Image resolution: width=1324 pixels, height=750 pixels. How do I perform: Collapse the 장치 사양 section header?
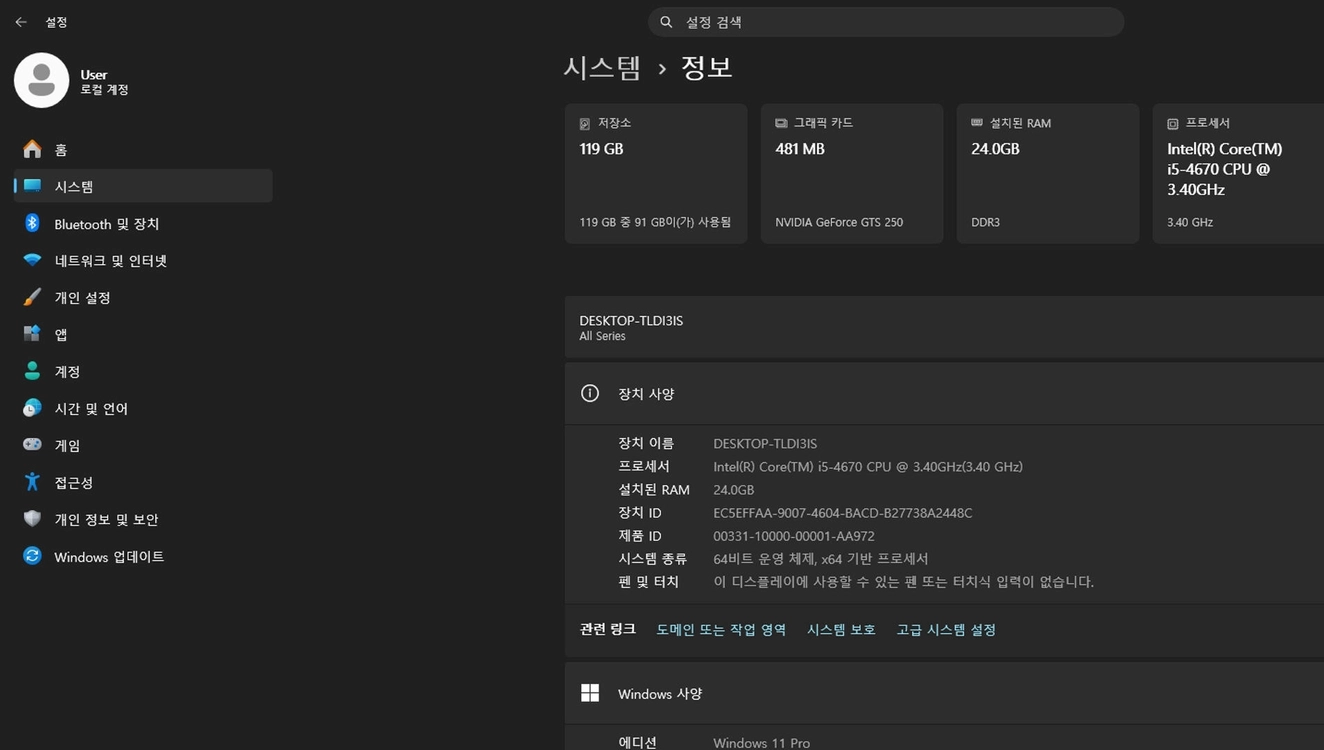[x=944, y=393]
